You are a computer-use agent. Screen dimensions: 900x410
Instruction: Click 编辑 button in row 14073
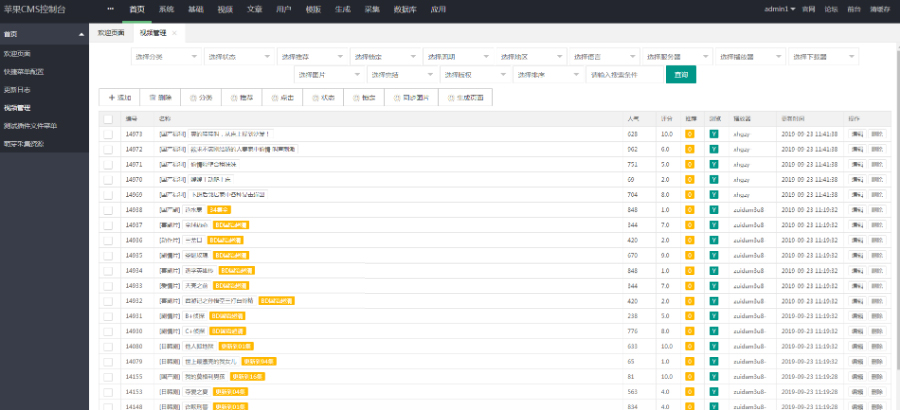pyautogui.click(x=857, y=134)
